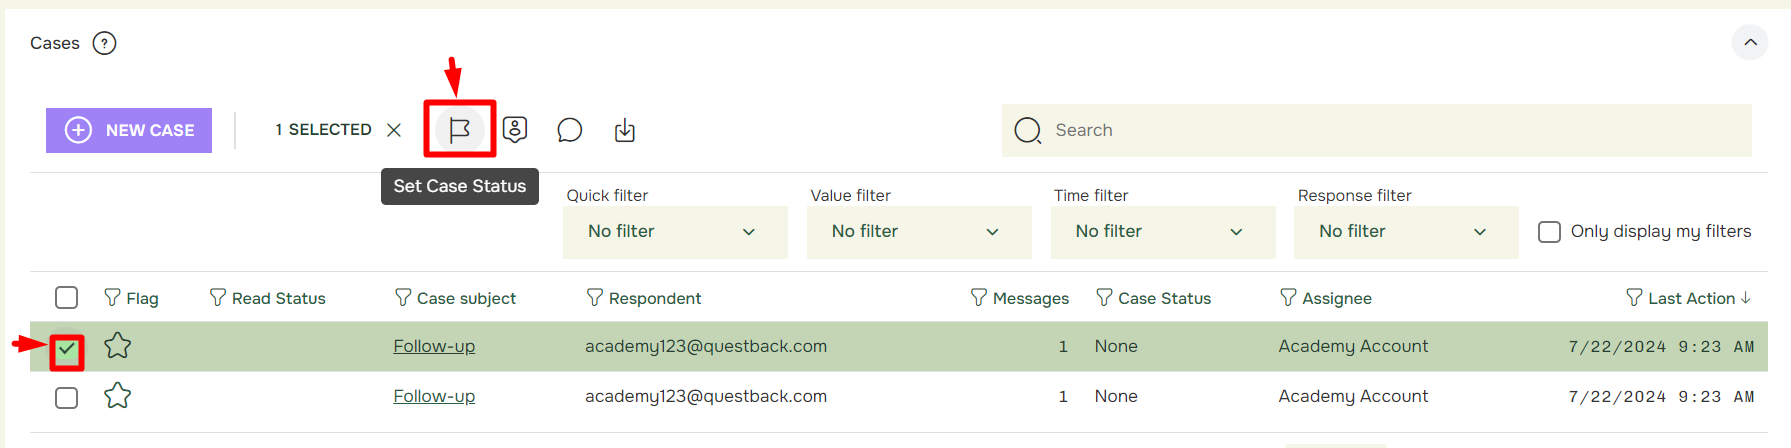Open the Quick filter dropdown

675,232
